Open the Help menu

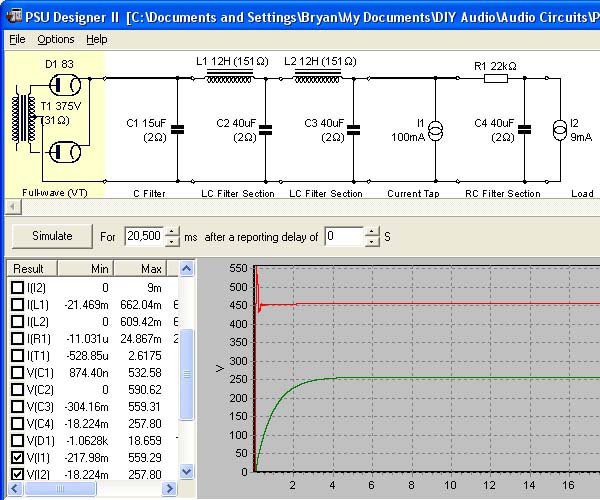click(96, 39)
